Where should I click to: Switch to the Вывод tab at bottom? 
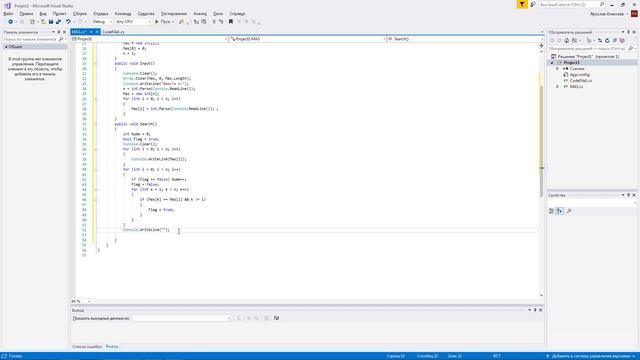pyautogui.click(x=111, y=347)
